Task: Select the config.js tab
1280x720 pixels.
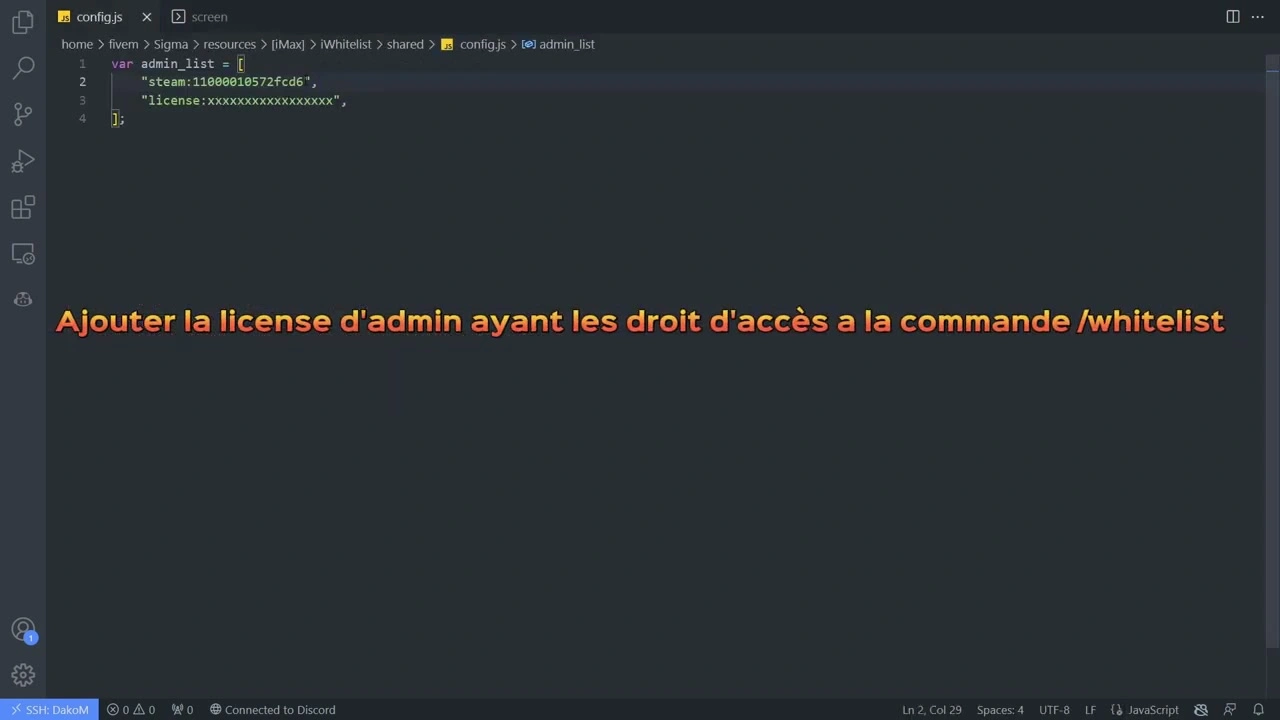Action: pyautogui.click(x=99, y=16)
